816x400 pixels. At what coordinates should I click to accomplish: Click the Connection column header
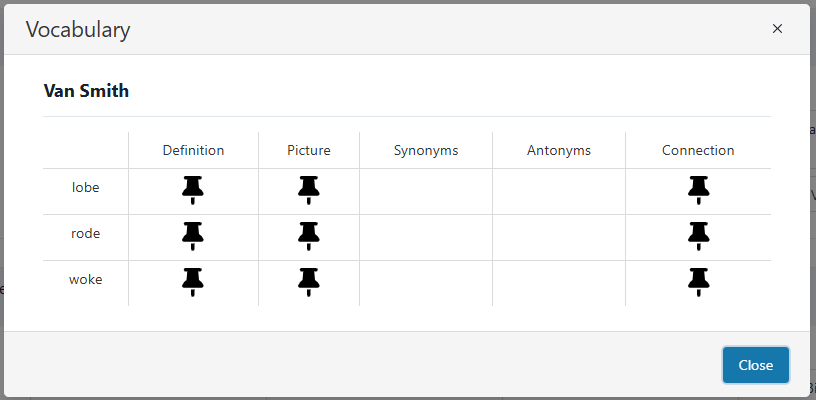[698, 150]
